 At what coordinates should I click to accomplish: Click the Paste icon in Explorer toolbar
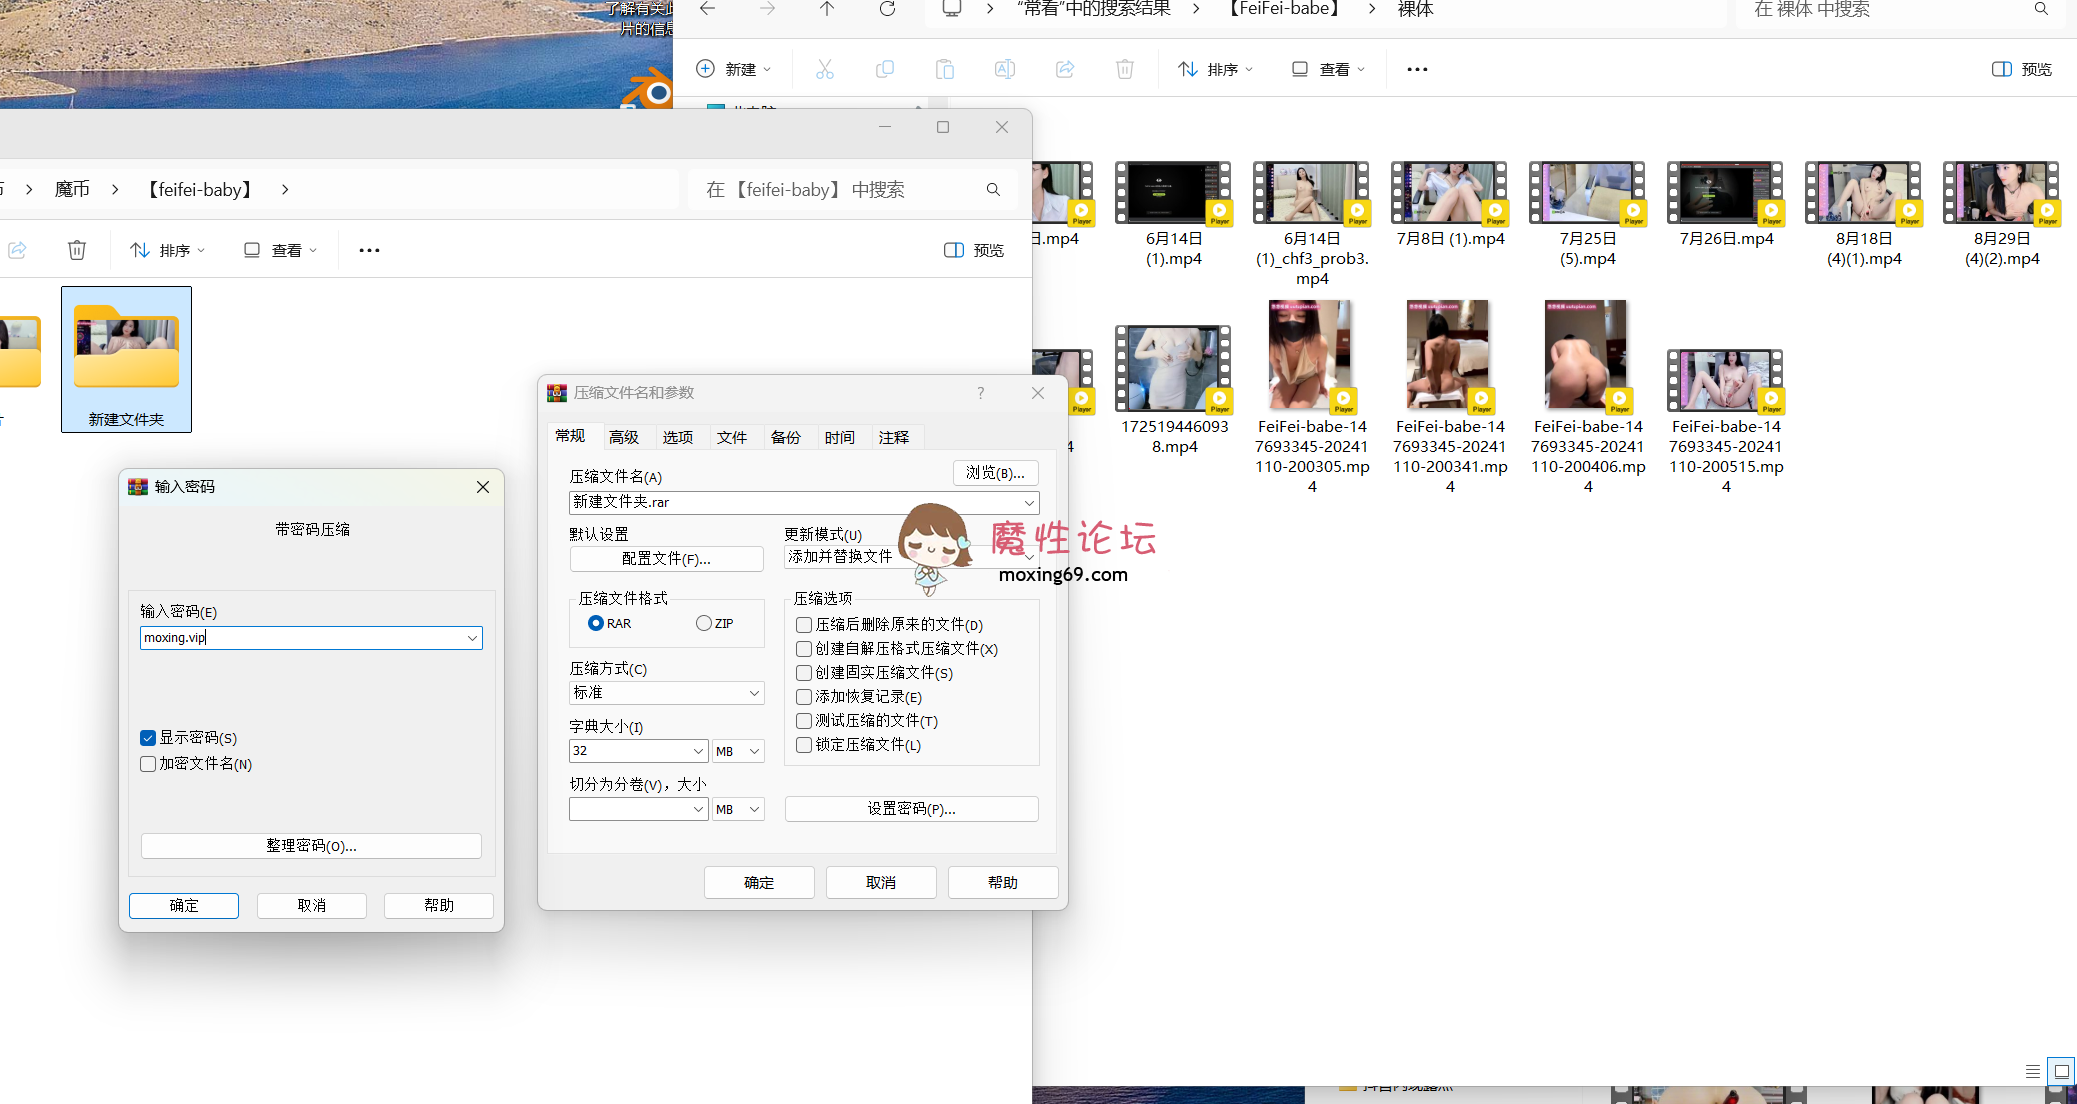[944, 68]
